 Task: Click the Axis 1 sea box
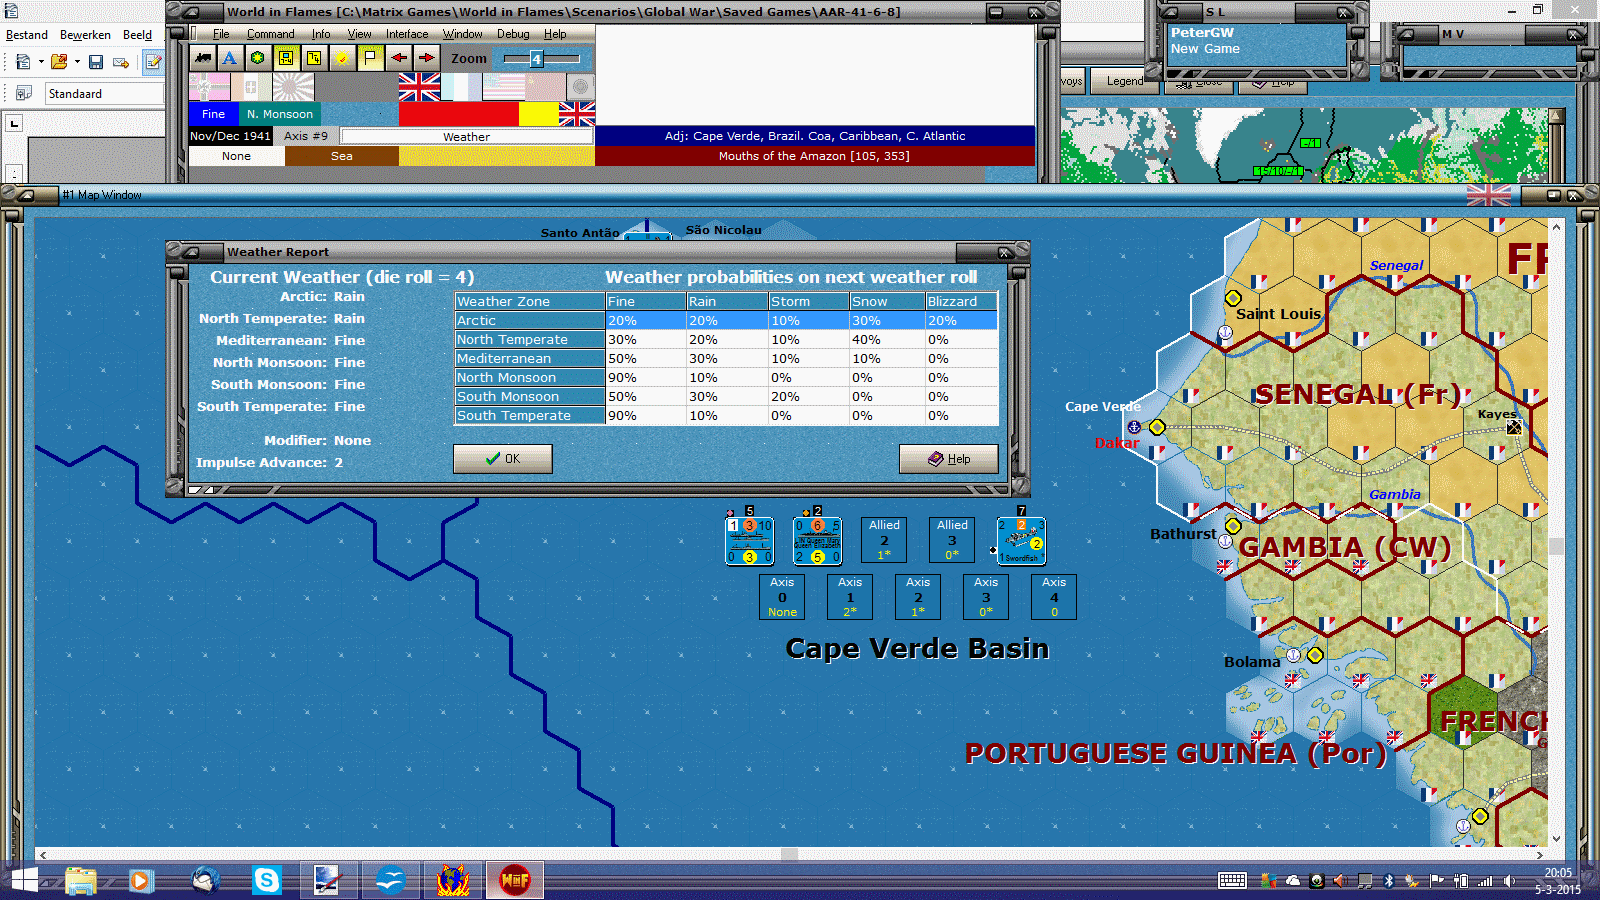850,597
